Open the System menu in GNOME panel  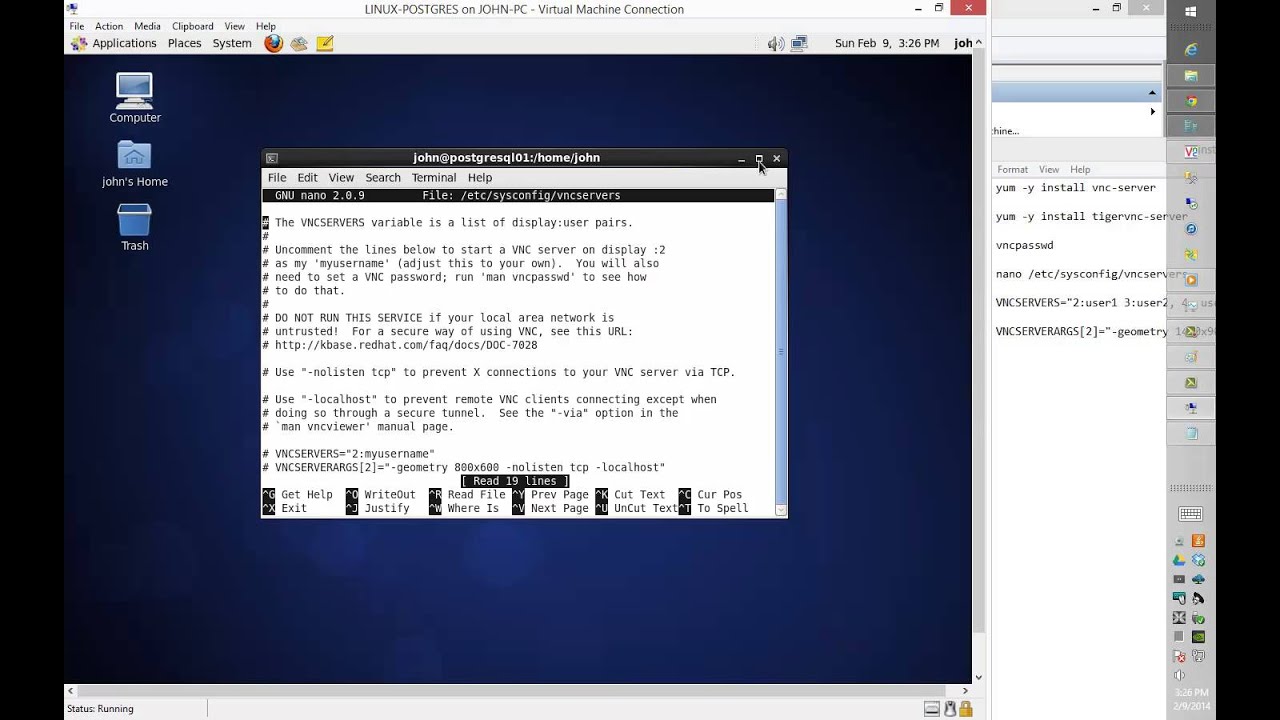[231, 43]
